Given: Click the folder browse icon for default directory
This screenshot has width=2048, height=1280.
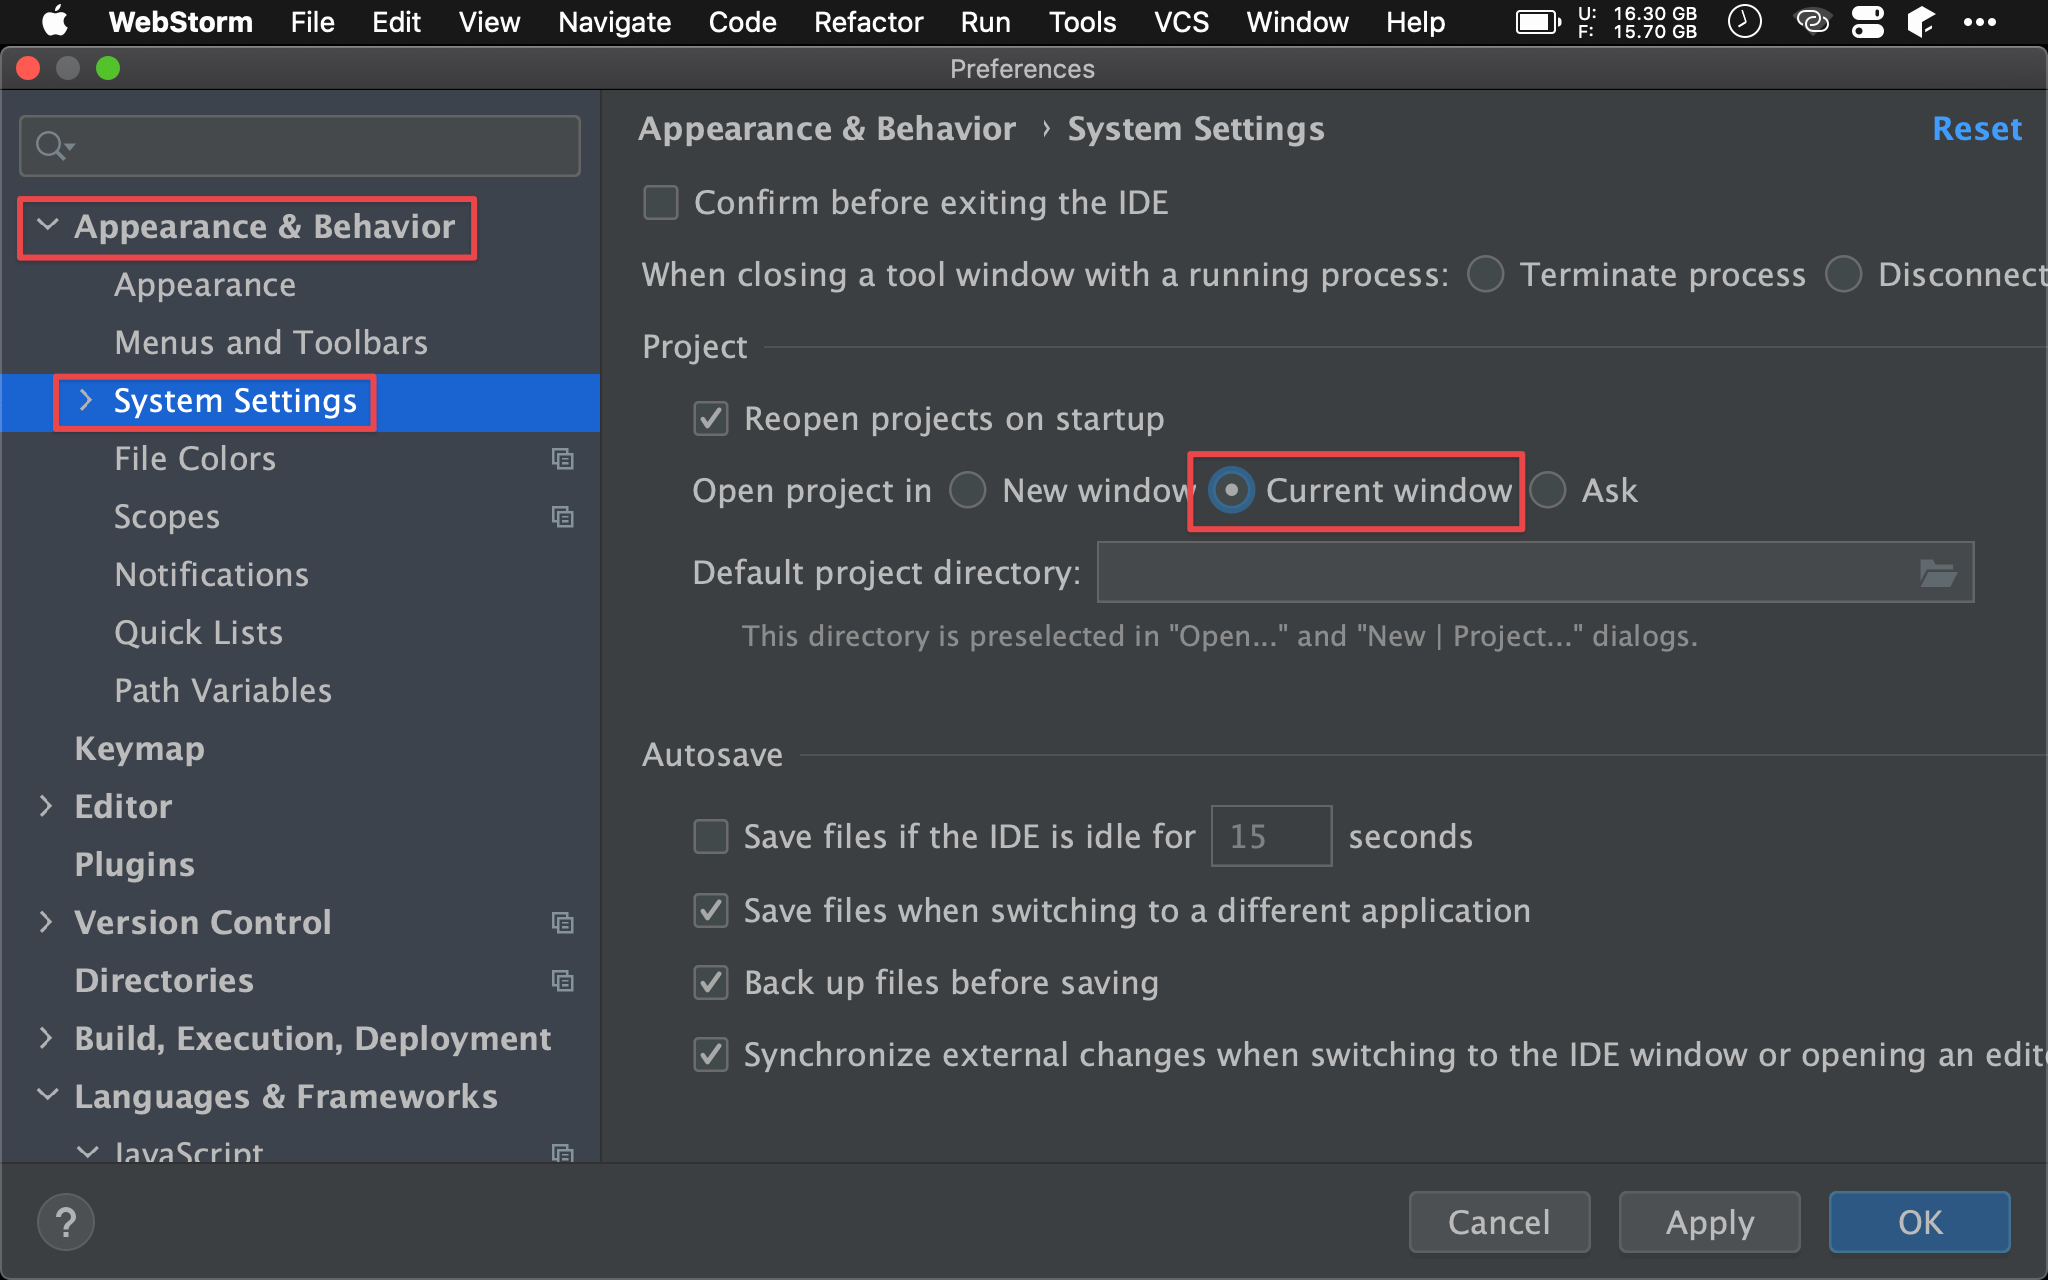Looking at the screenshot, I should coord(1937,573).
